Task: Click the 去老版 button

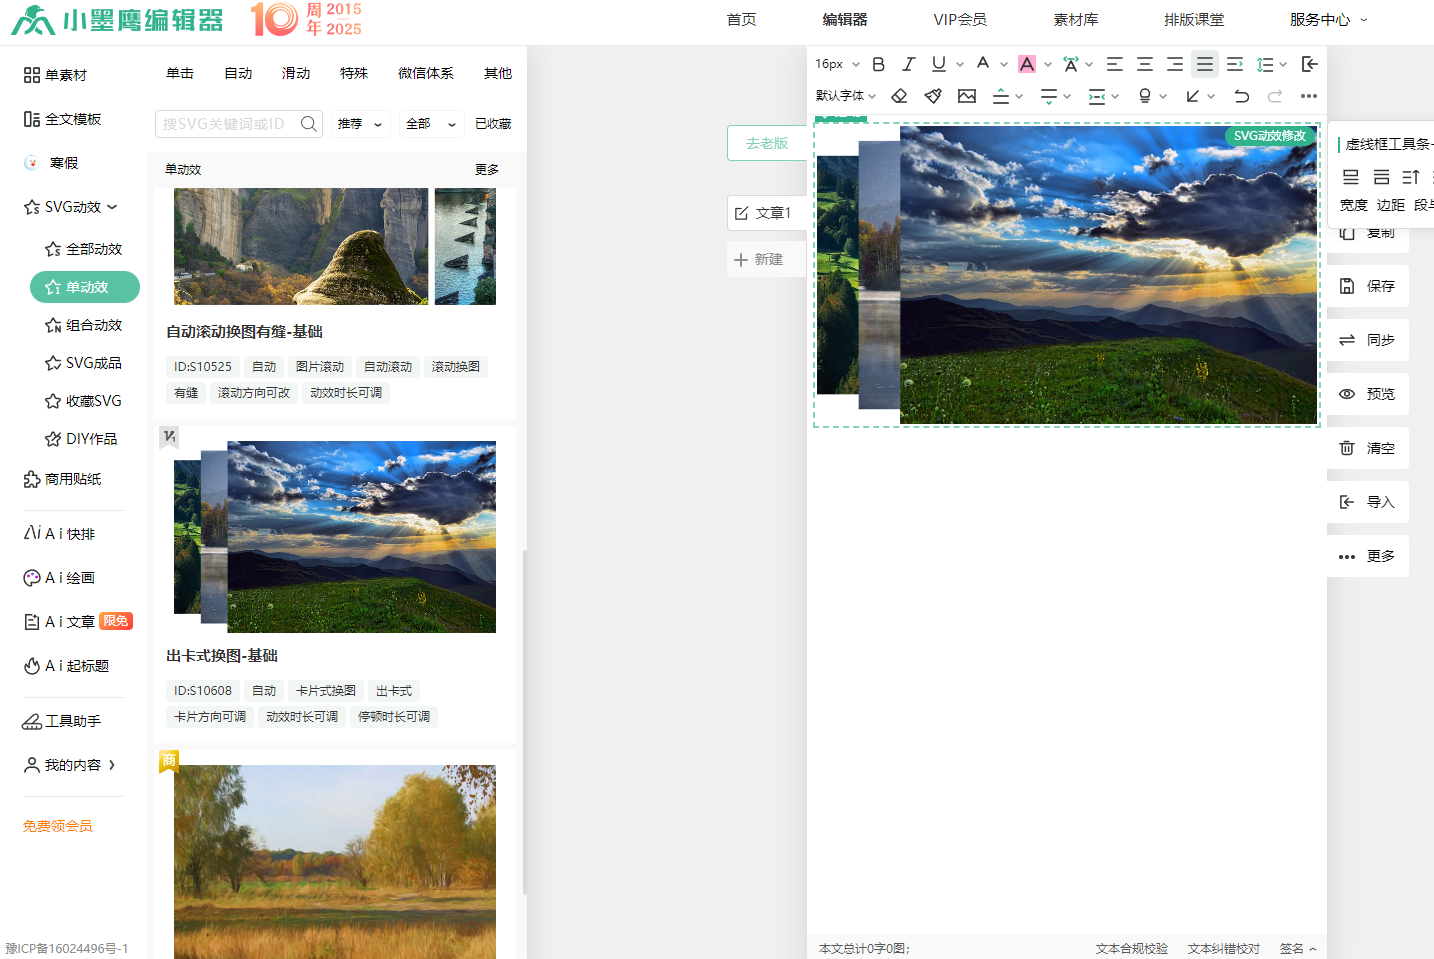Action: (x=767, y=143)
